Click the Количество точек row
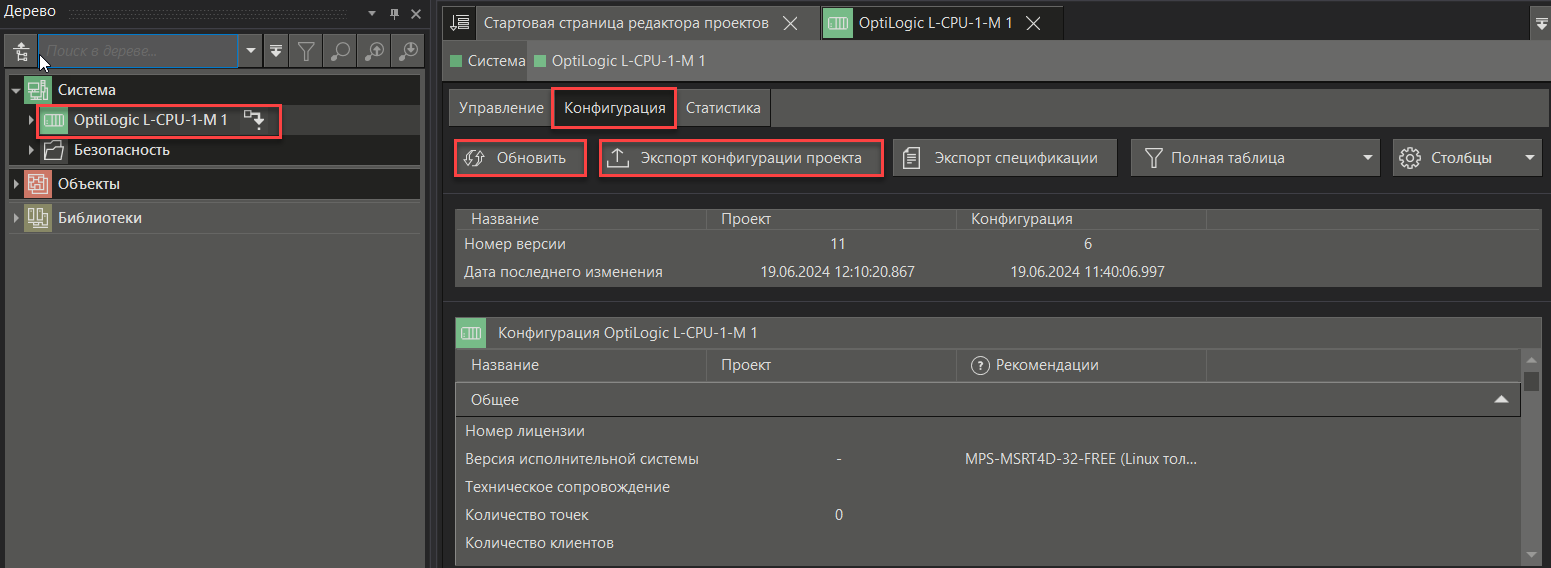Screen dimensions: 1551x568 [988, 515]
